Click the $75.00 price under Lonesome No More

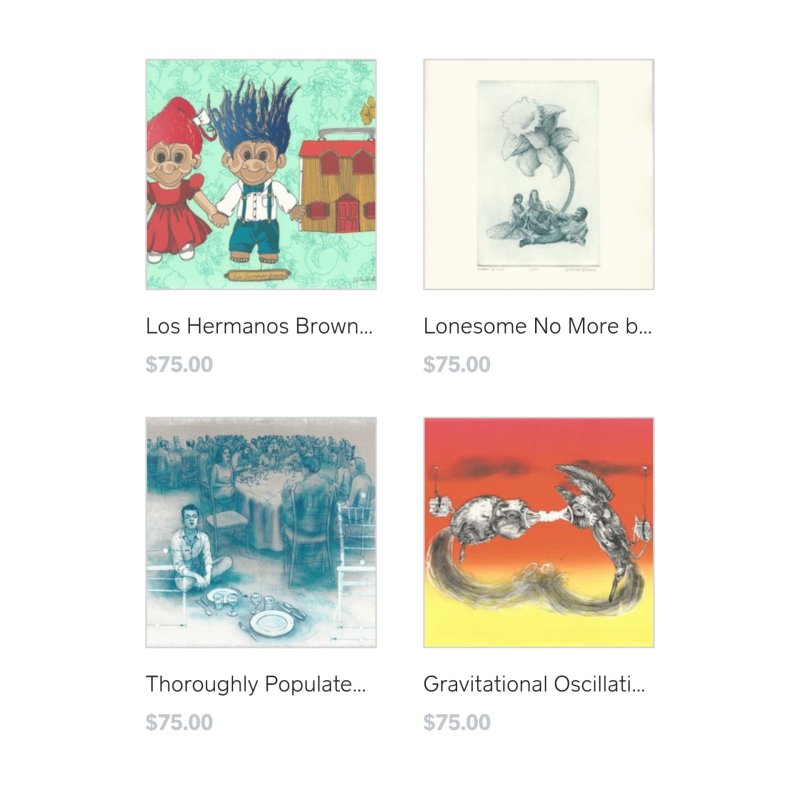pyautogui.click(x=457, y=364)
